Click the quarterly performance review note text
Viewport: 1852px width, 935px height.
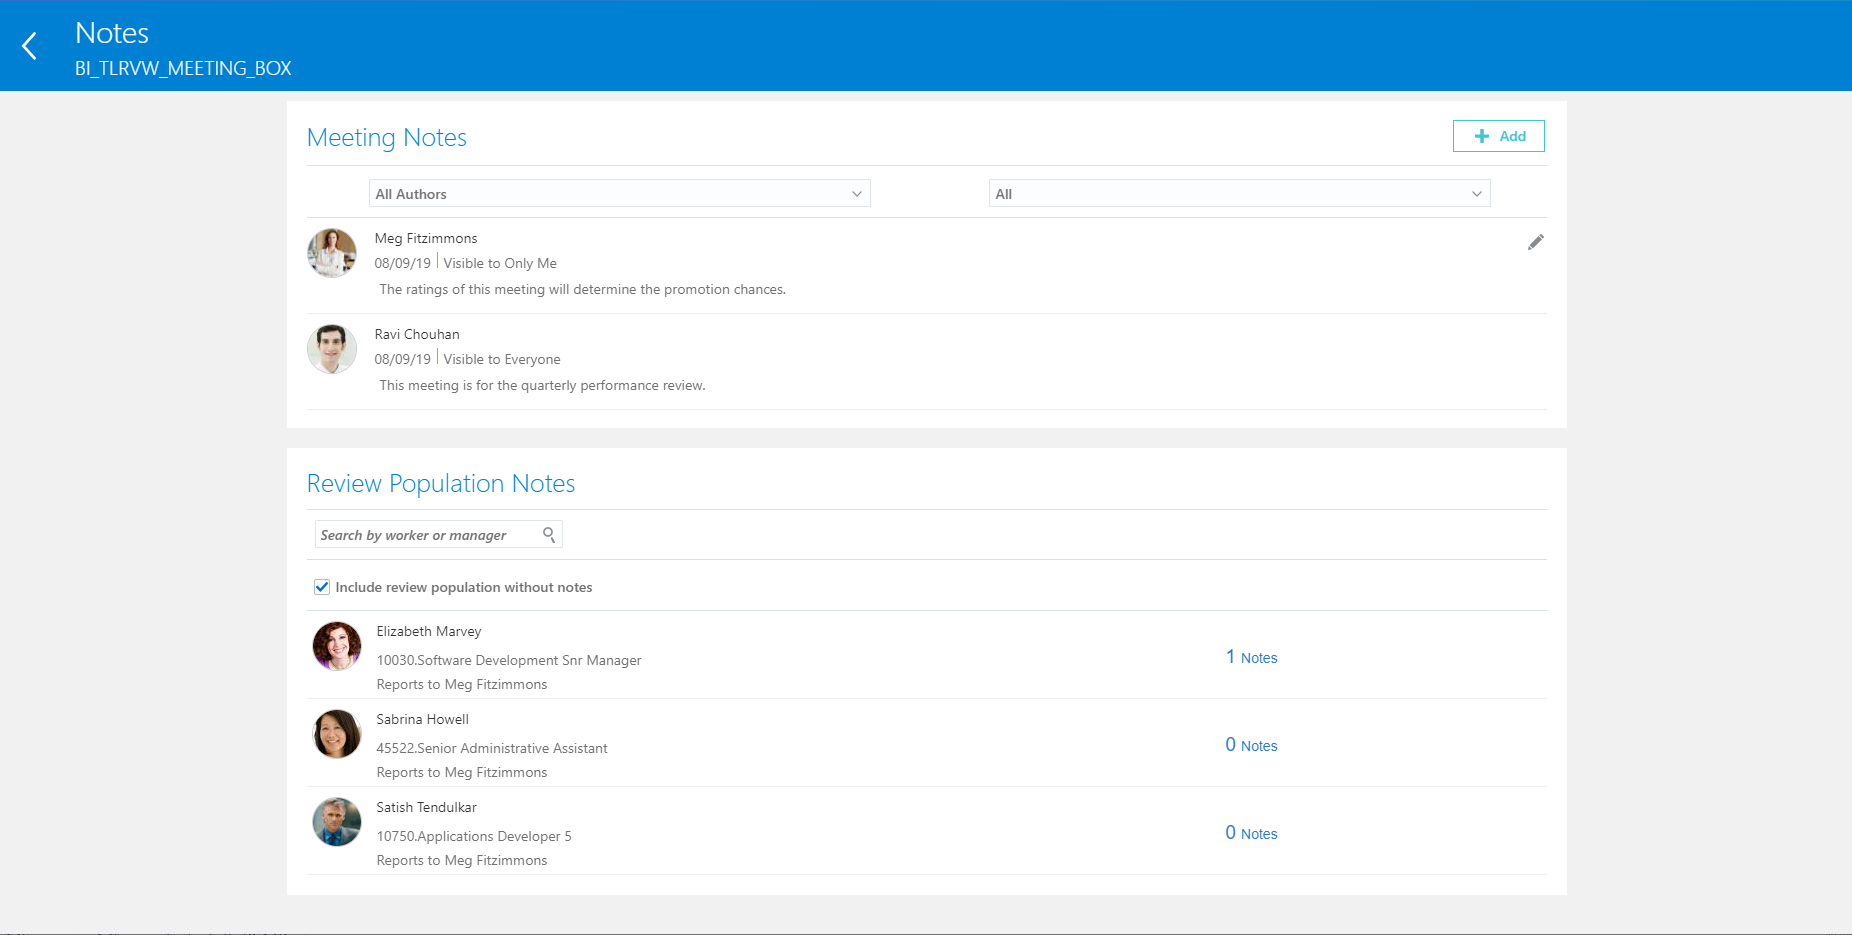click(543, 385)
